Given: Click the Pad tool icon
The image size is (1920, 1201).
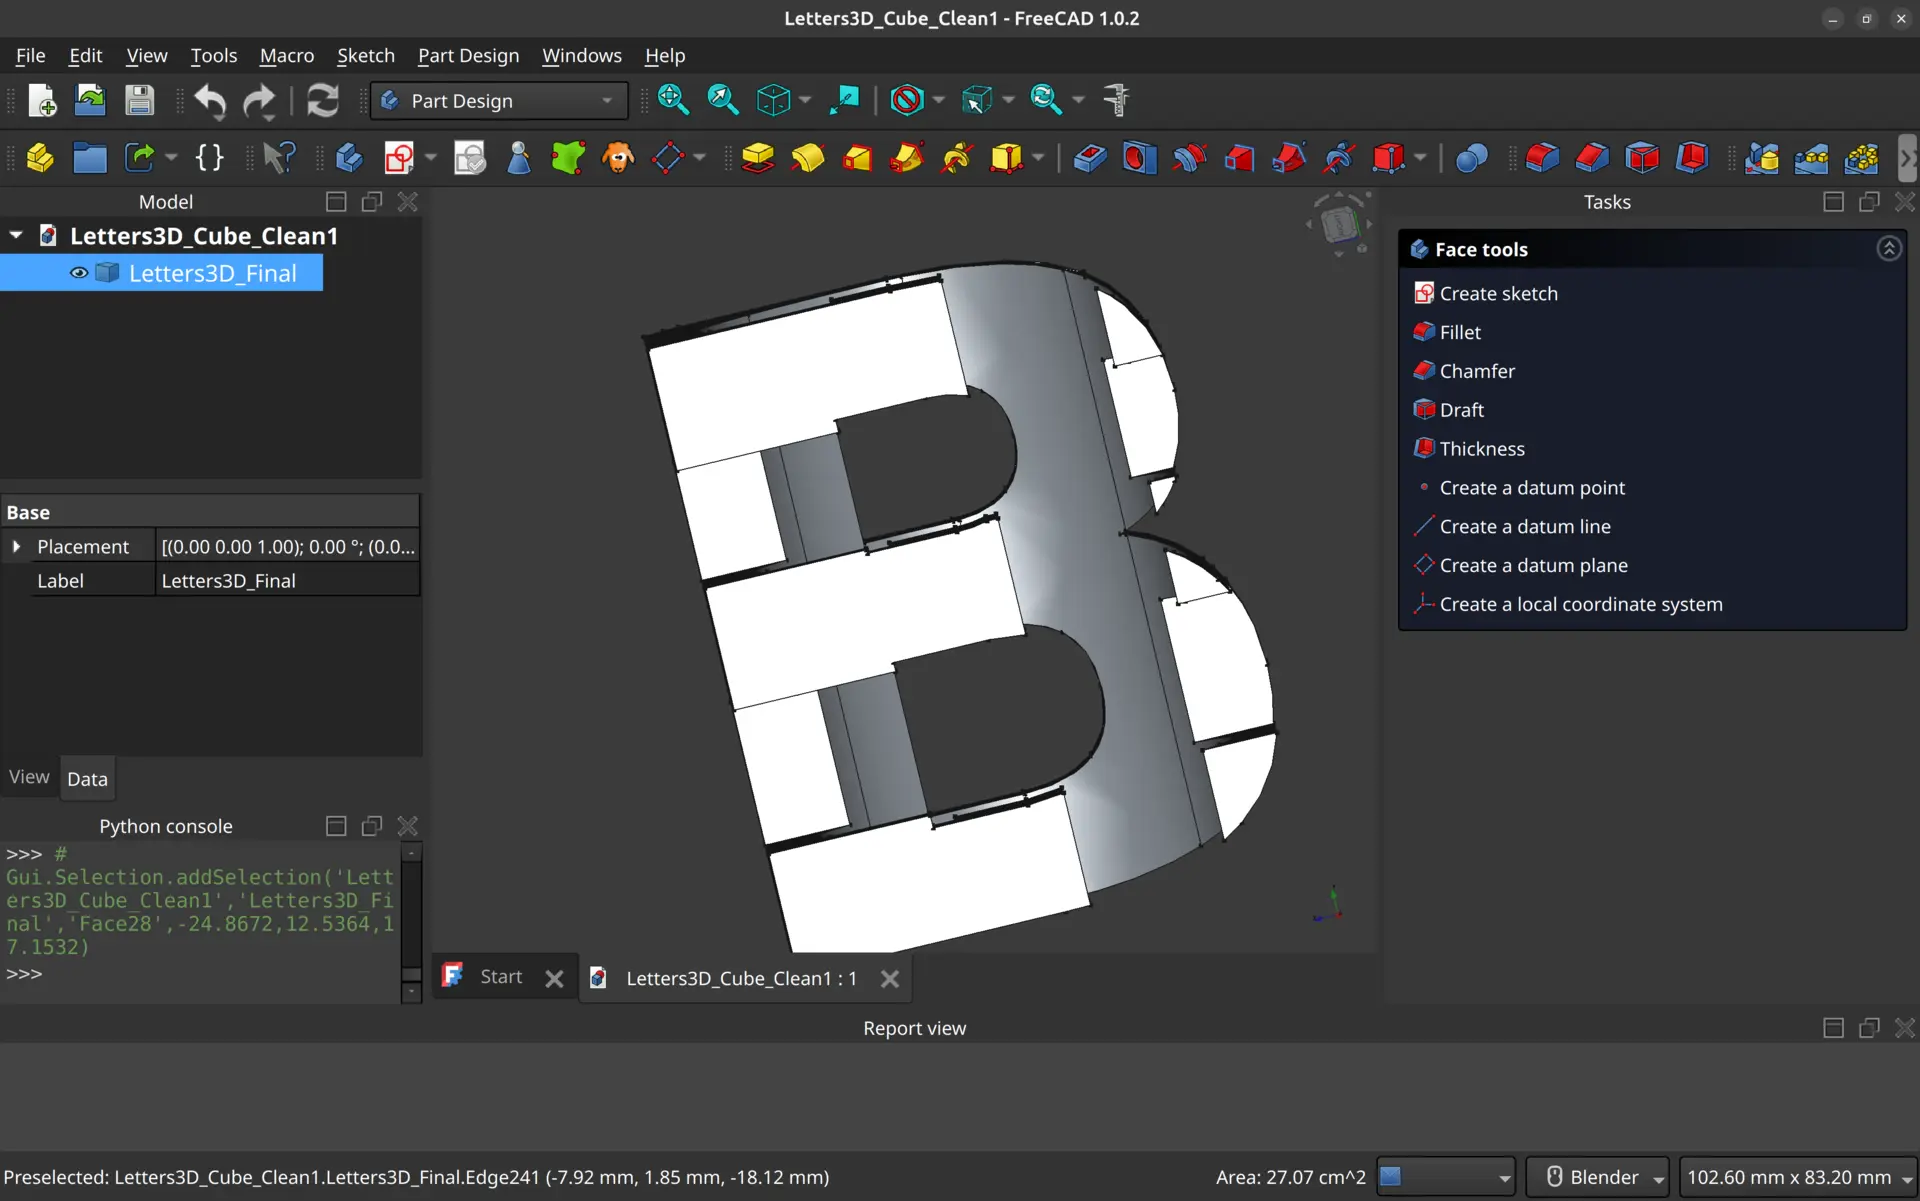Looking at the screenshot, I should (758, 158).
